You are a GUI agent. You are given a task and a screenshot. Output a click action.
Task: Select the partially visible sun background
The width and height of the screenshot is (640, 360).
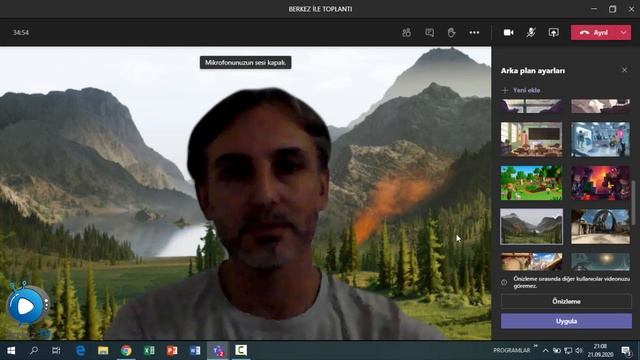tap(600, 262)
